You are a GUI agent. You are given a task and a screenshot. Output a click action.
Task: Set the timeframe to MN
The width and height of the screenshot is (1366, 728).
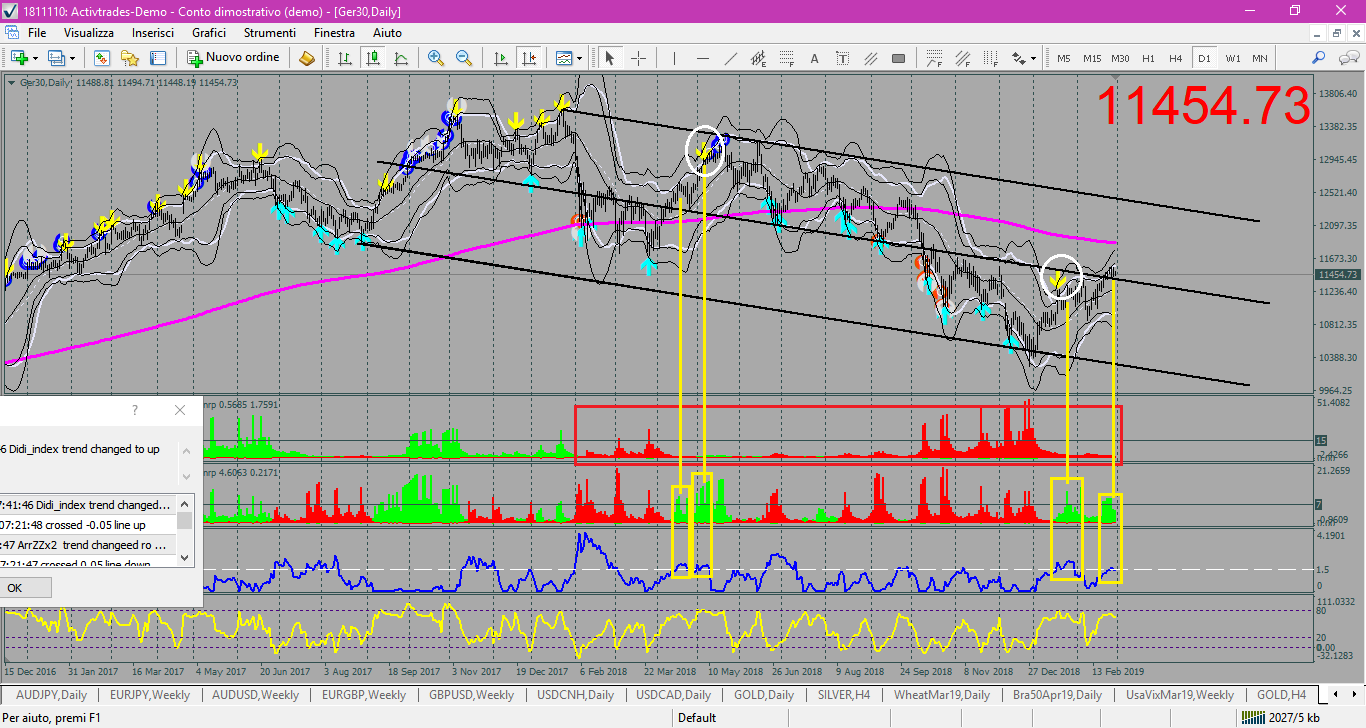1260,58
